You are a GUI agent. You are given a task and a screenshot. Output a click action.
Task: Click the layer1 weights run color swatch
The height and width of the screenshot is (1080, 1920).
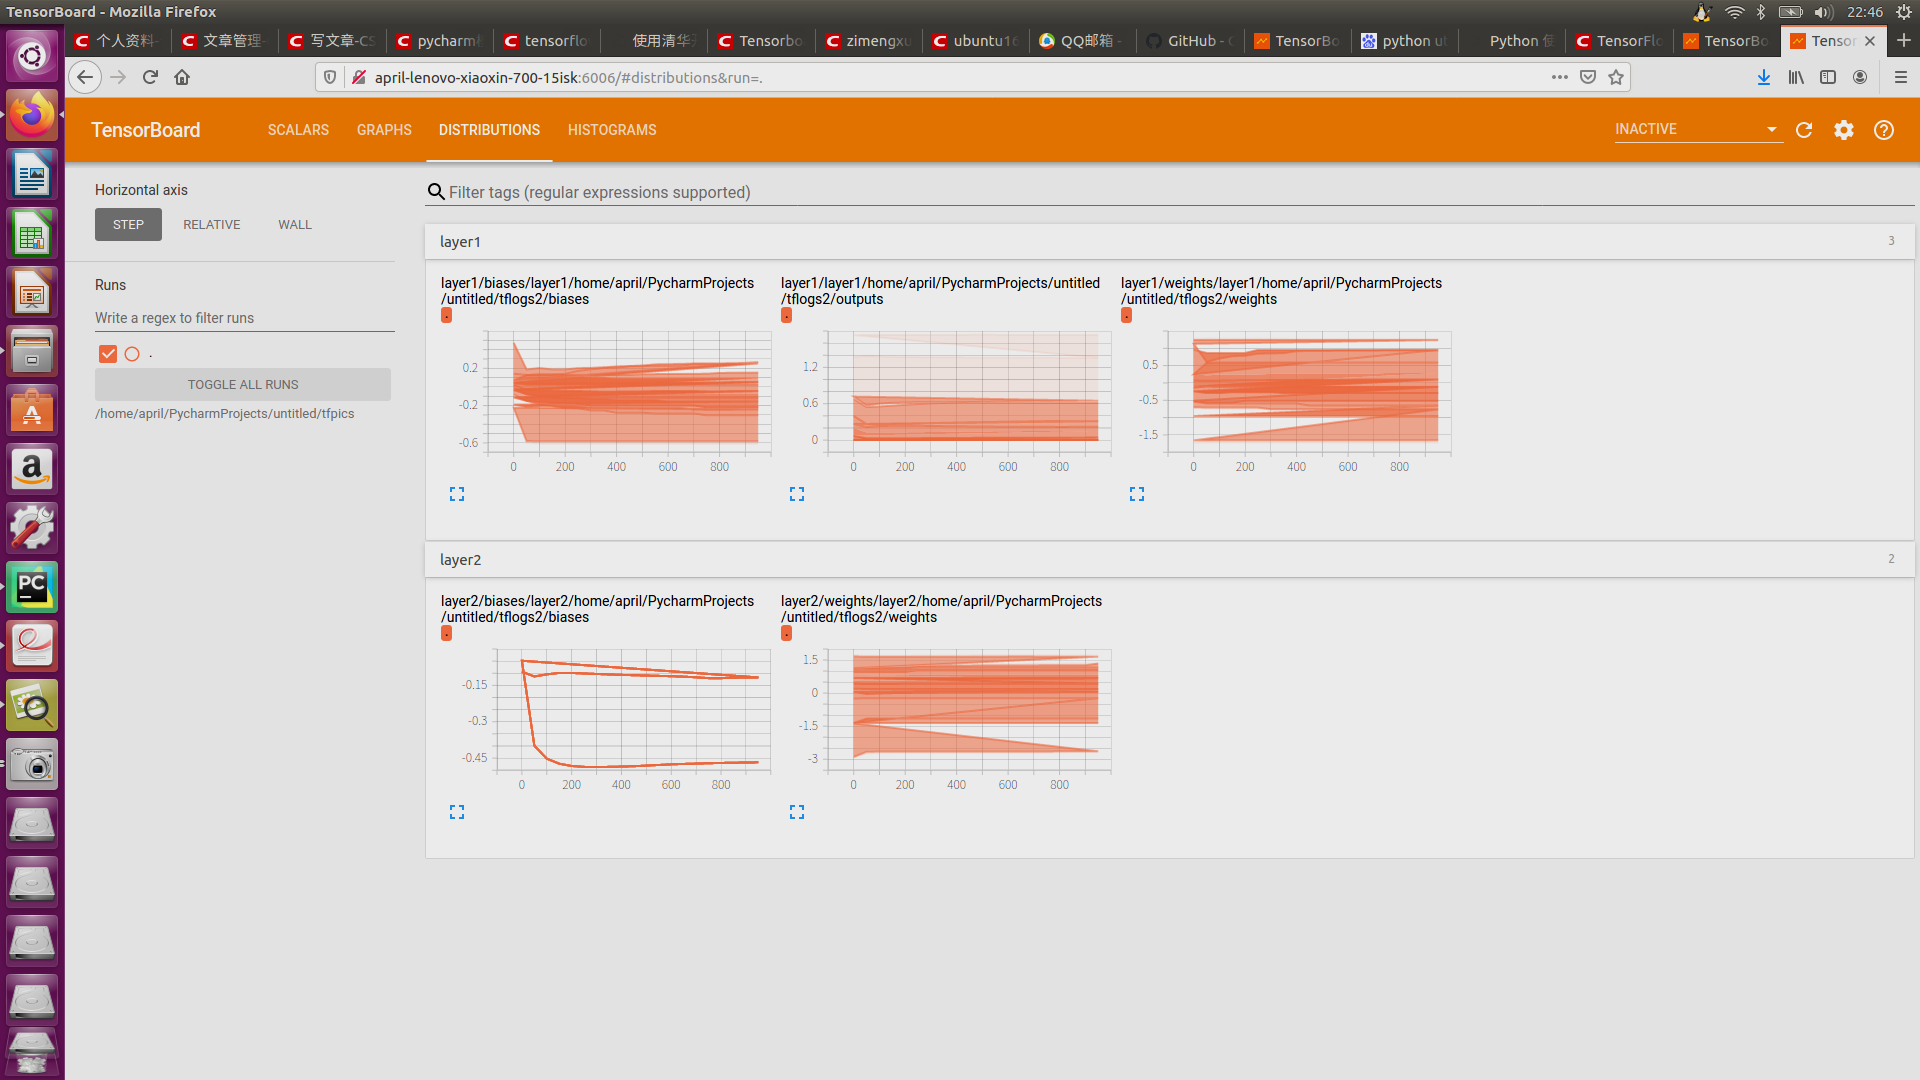point(1126,315)
